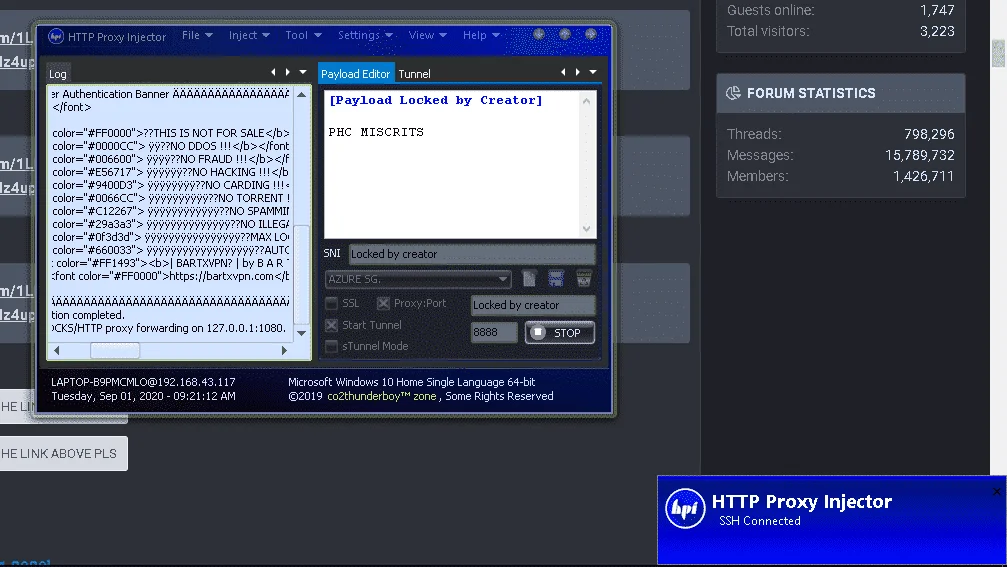Viewport: 1007px width, 567px height.
Task: Click log horizontal scrollbar right arrow
Action: pos(284,351)
